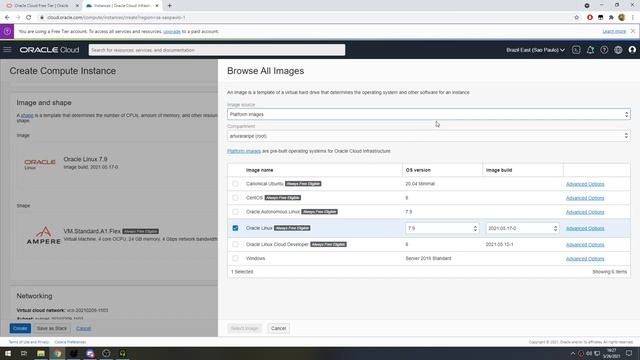Image resolution: width=640 pixels, height=360 pixels.
Task: Open the Brazil East region selector
Action: (x=536, y=50)
